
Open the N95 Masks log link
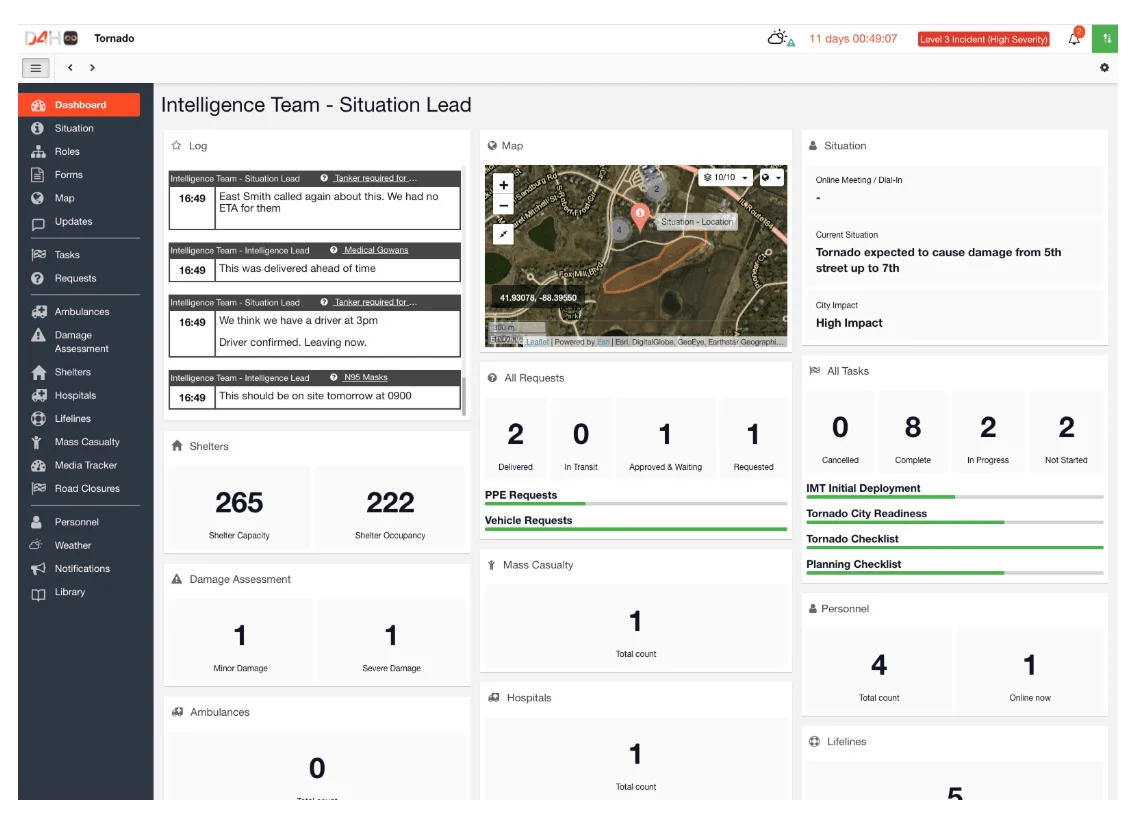366,377
